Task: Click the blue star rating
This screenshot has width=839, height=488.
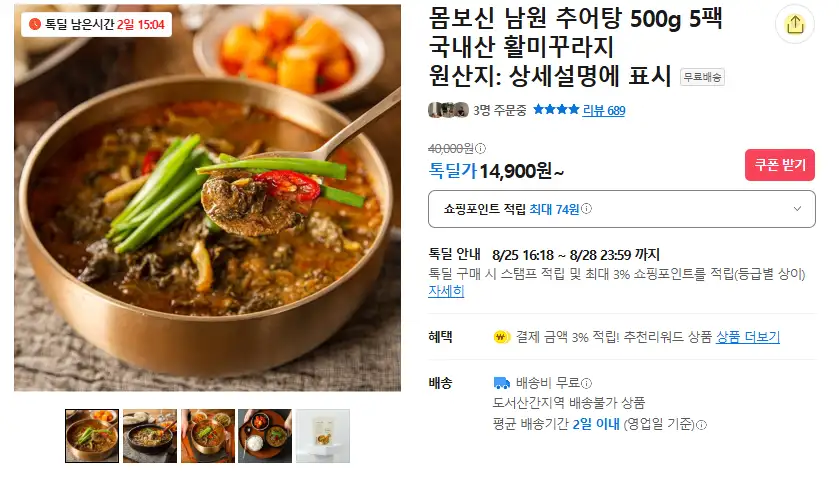Action: coord(556,110)
